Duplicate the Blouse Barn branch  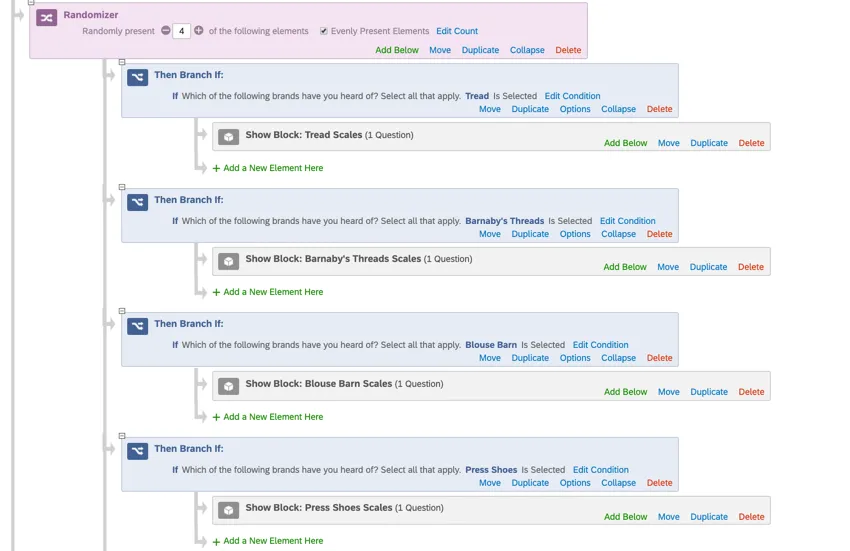[x=530, y=358]
